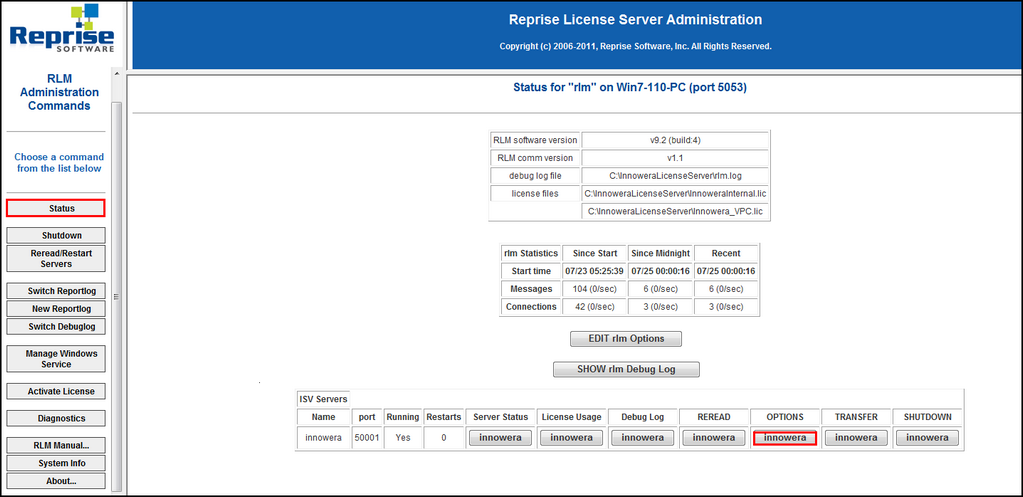Screen dimensions: 1023x497
Task: Open innowera Server Status
Action: click(x=500, y=438)
